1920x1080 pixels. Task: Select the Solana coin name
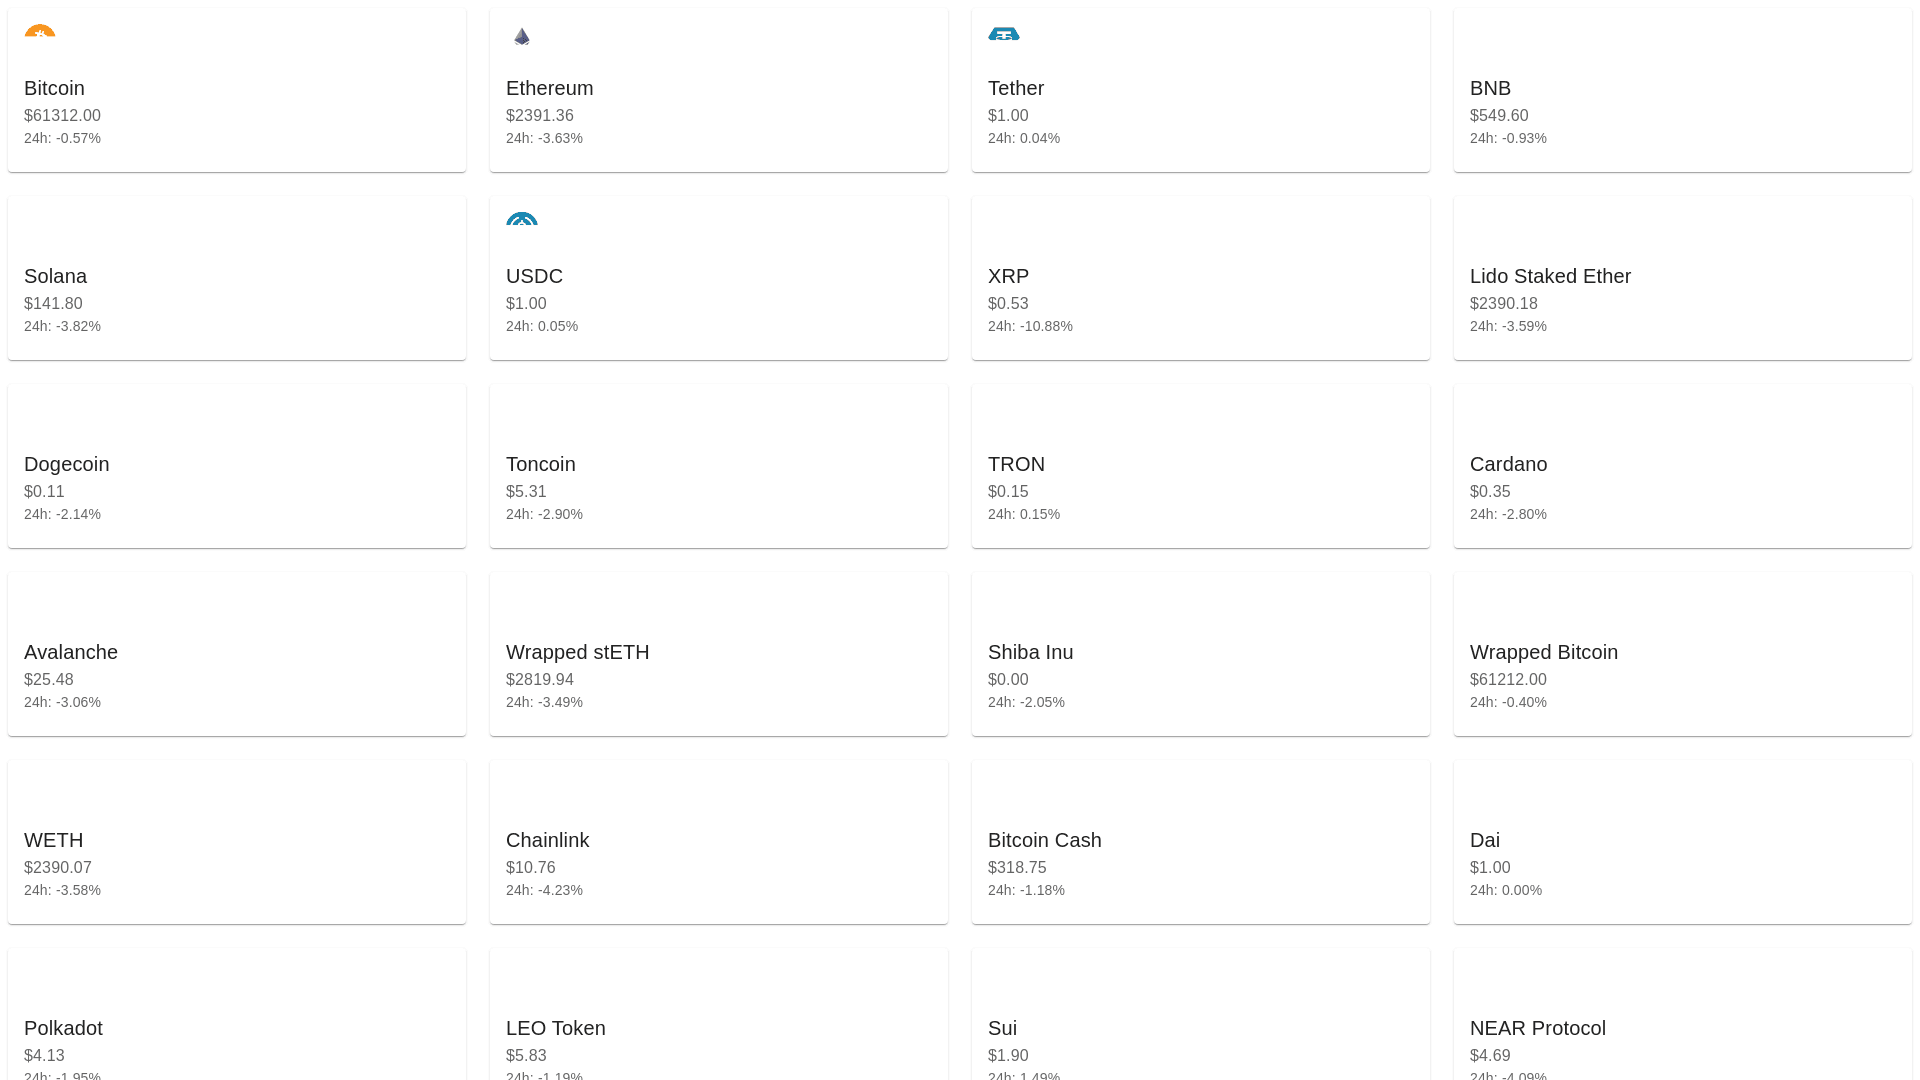tap(55, 276)
